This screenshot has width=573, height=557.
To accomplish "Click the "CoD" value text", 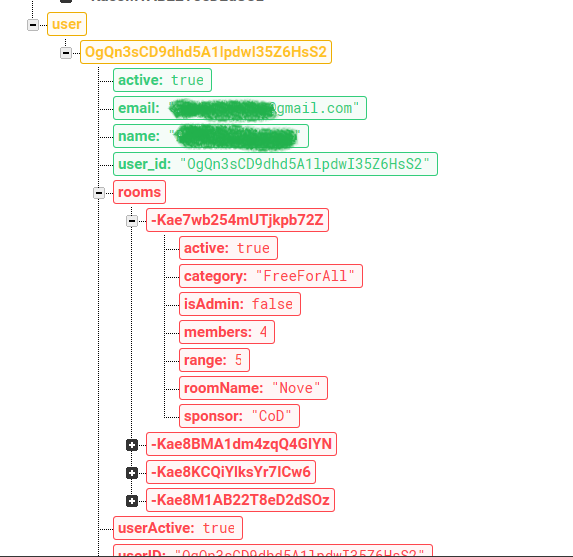I will 272,416.
